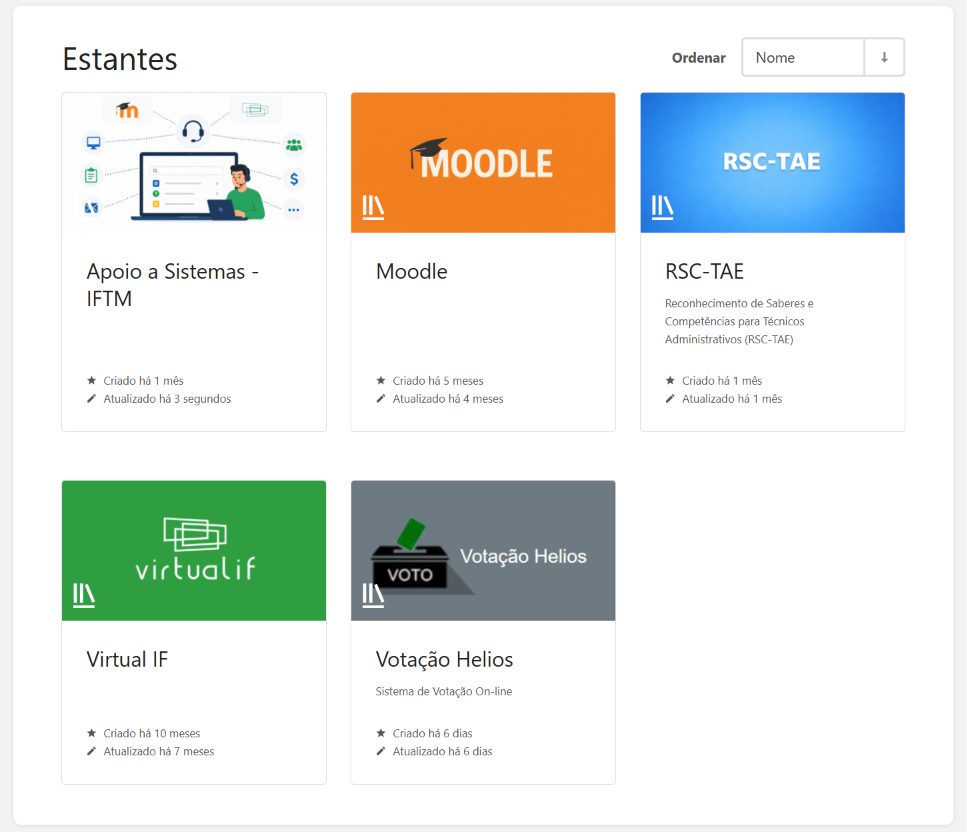Screen dimensions: 967x832
Task: Toggle sort direction arrow button
Action: click(x=884, y=57)
